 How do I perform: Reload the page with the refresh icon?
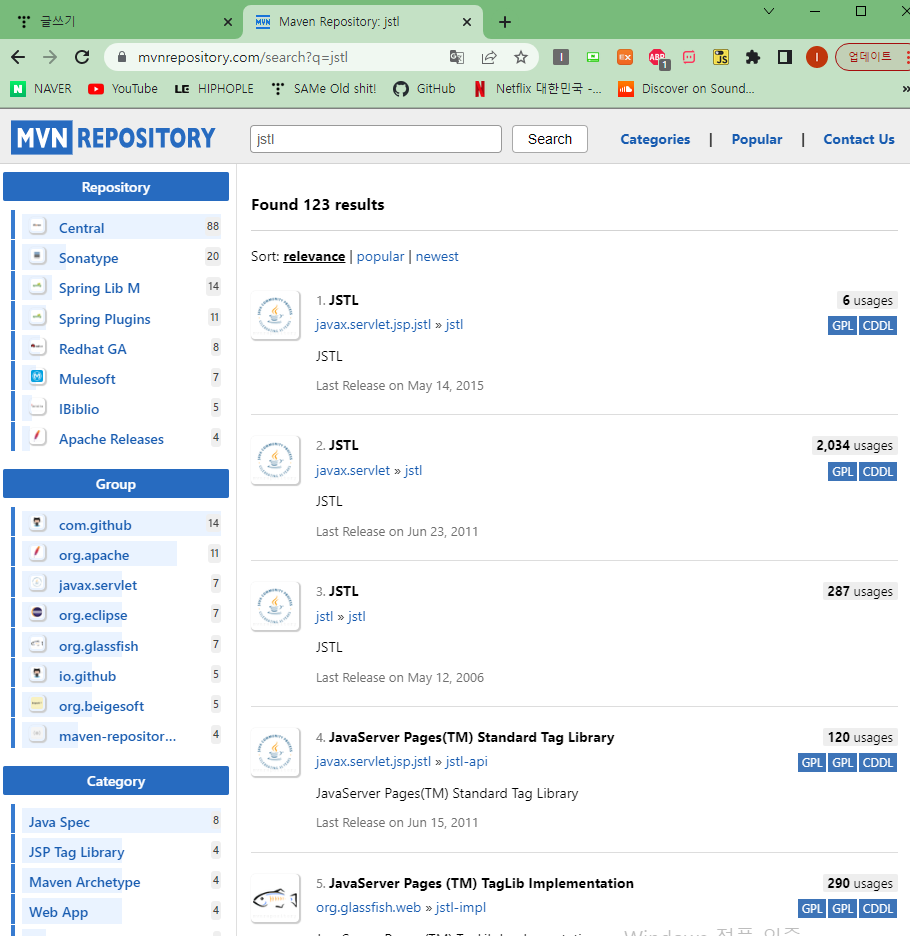(82, 57)
